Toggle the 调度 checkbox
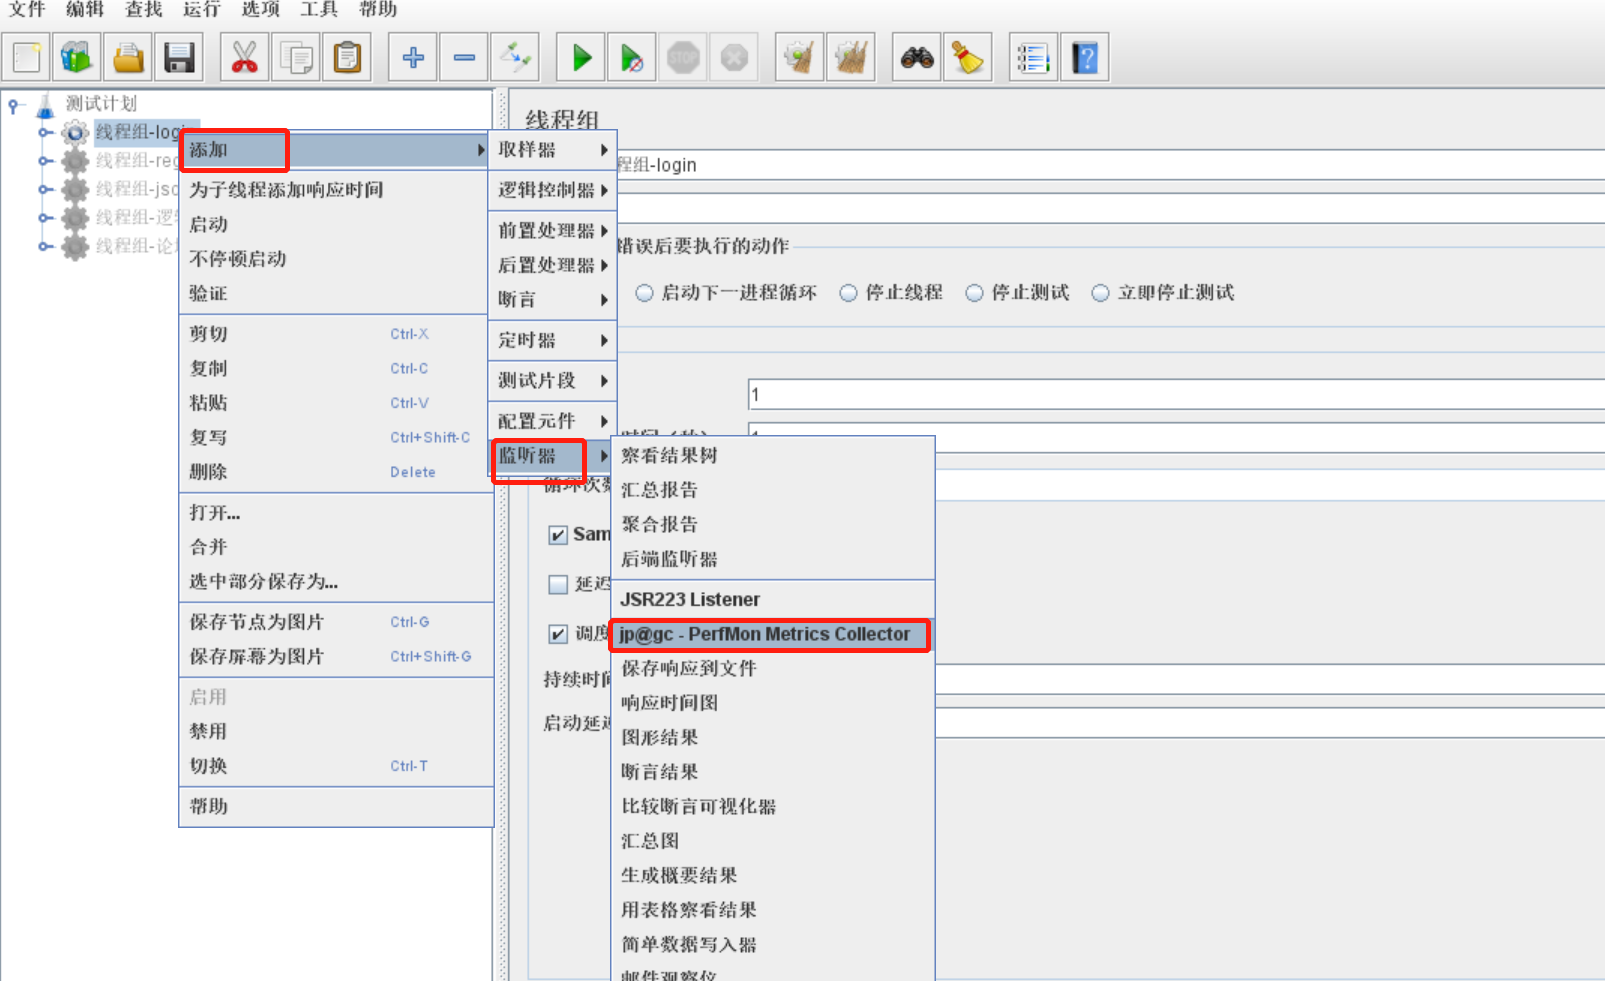The width and height of the screenshot is (1605, 981). point(558,634)
